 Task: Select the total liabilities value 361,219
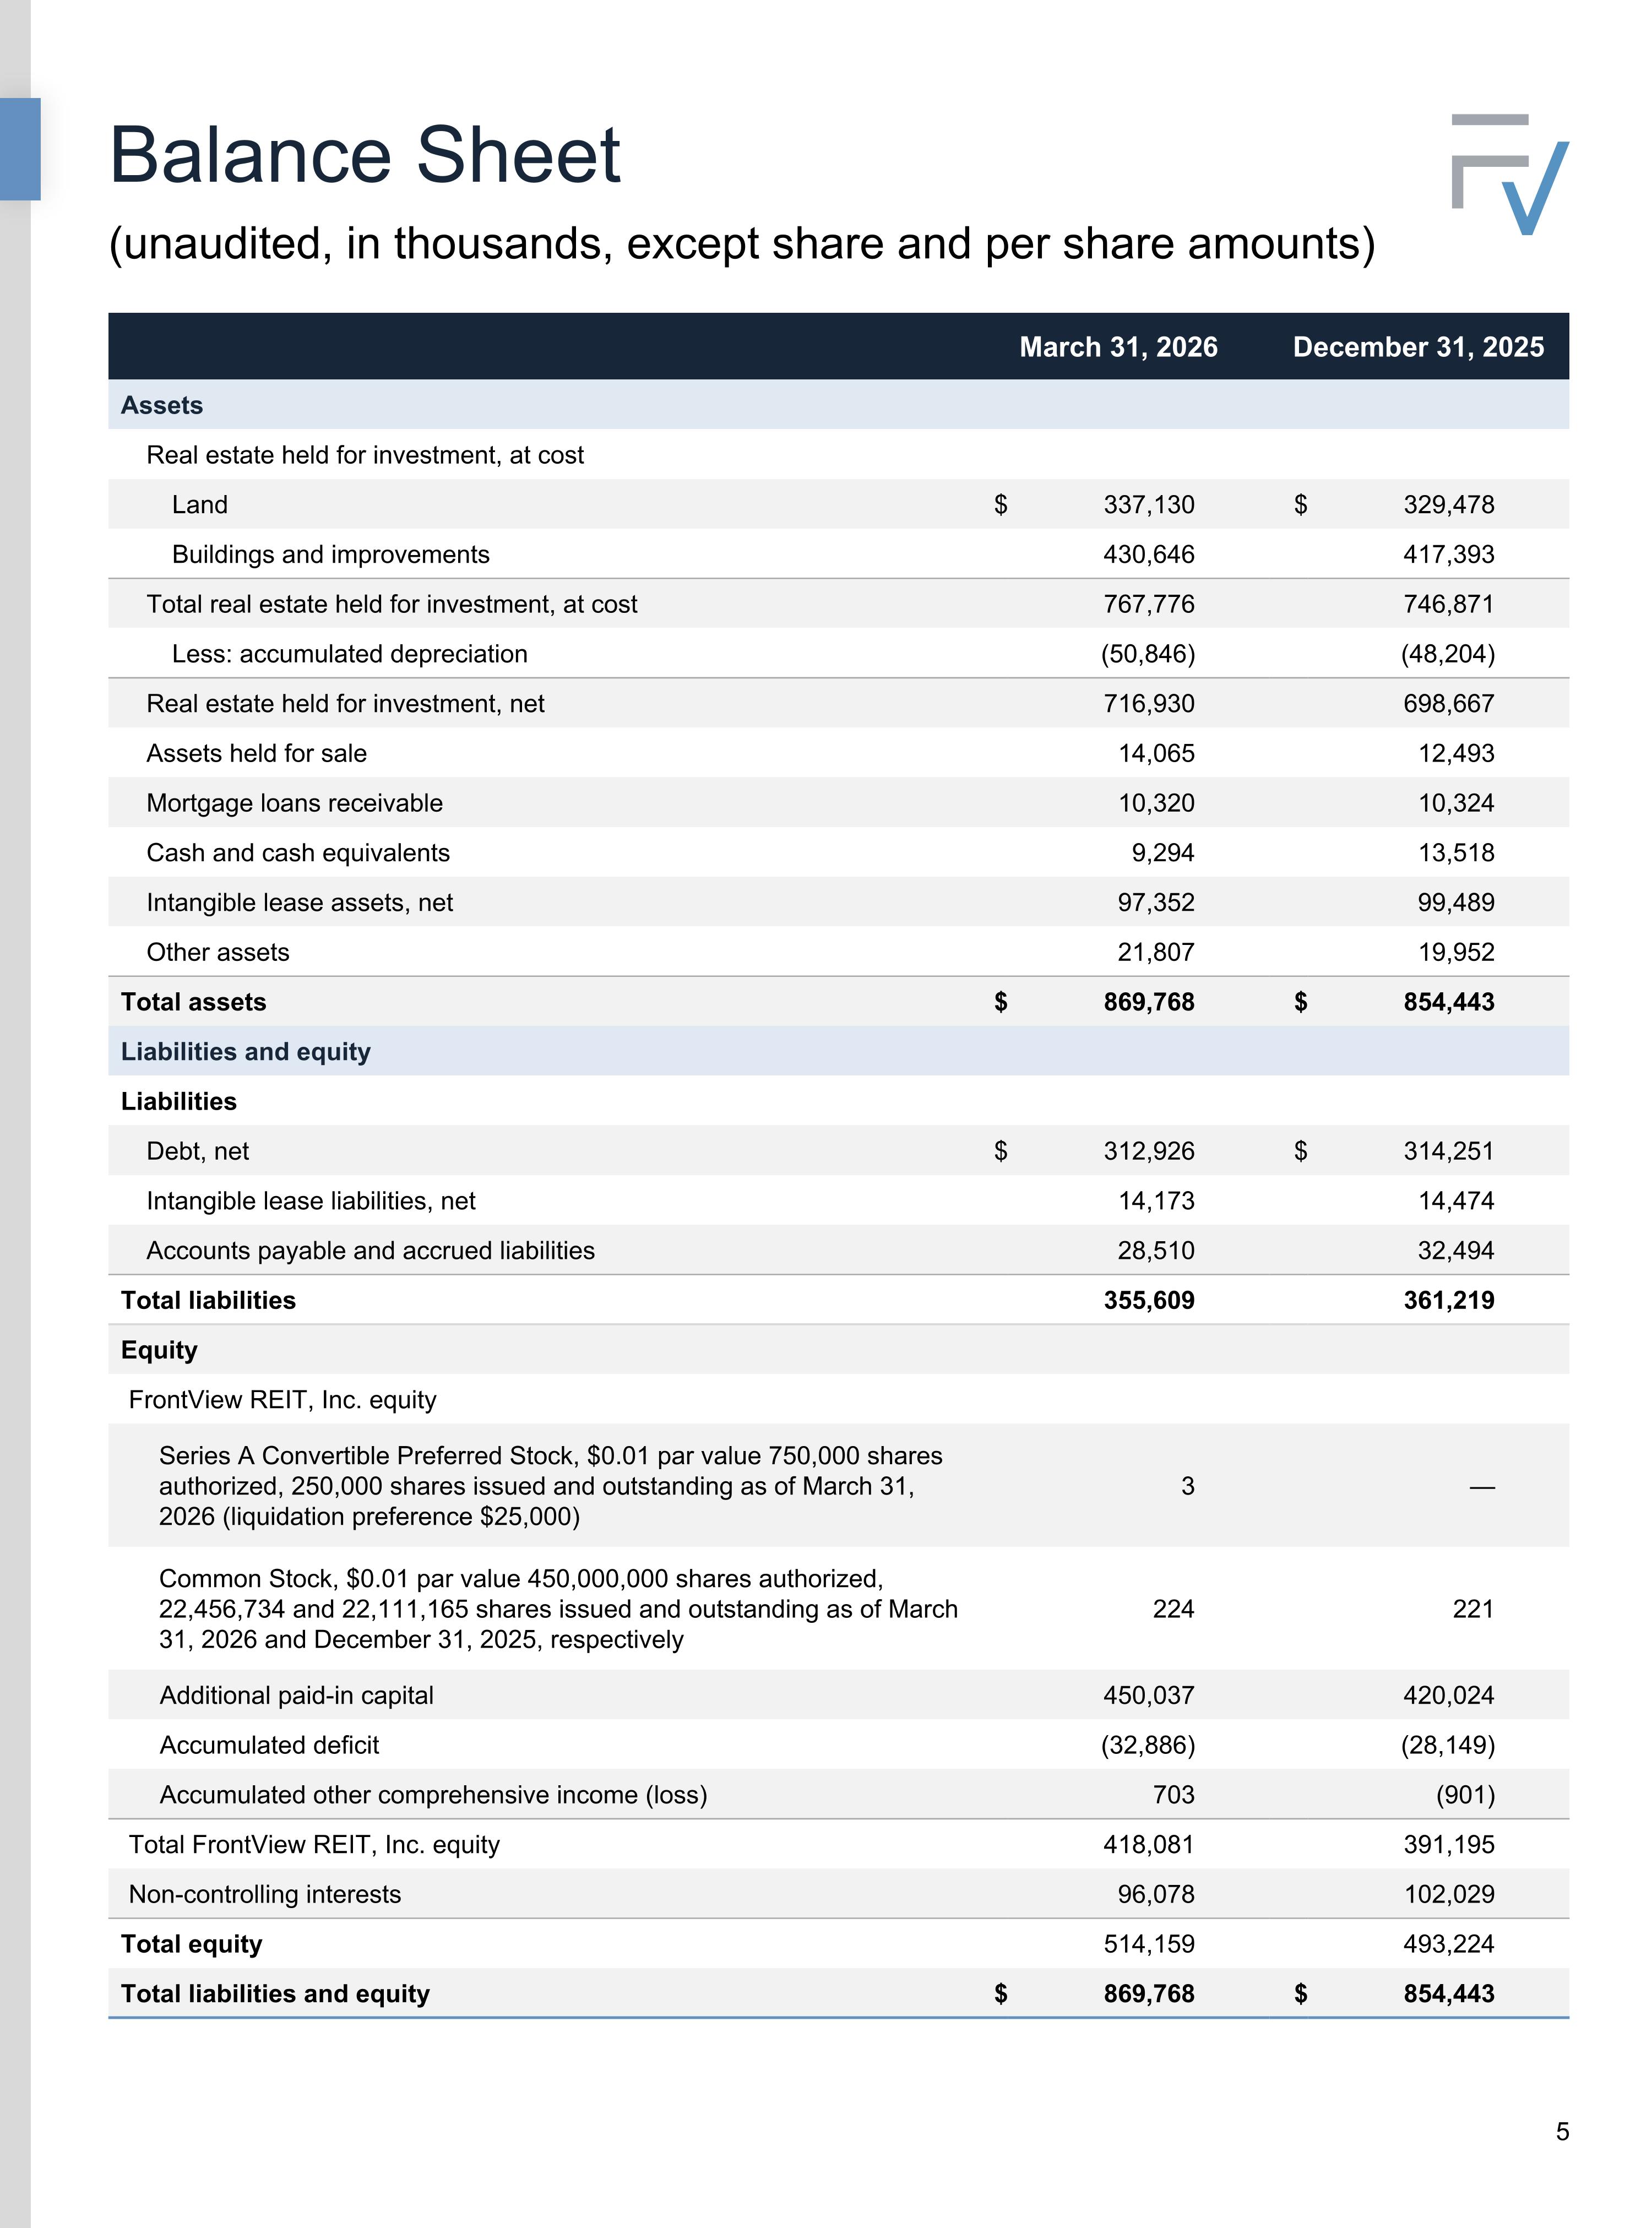coord(1449,1300)
